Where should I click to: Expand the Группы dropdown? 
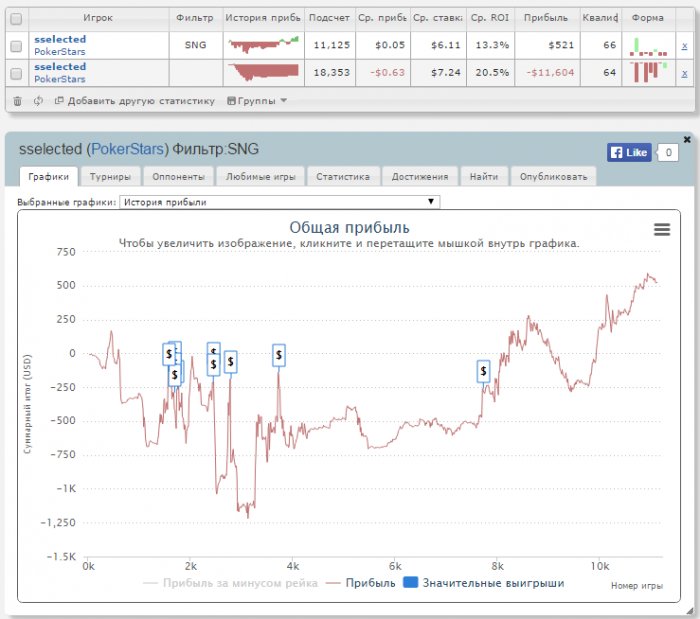pyautogui.click(x=257, y=101)
